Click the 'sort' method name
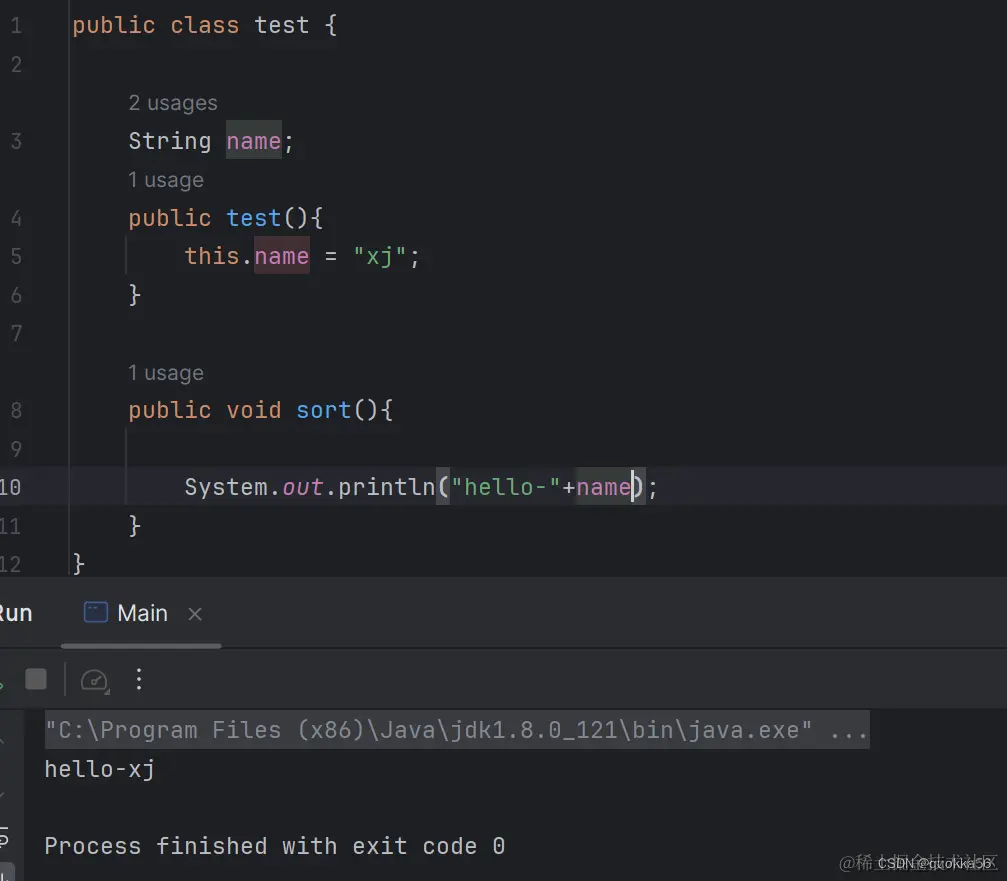 (323, 410)
